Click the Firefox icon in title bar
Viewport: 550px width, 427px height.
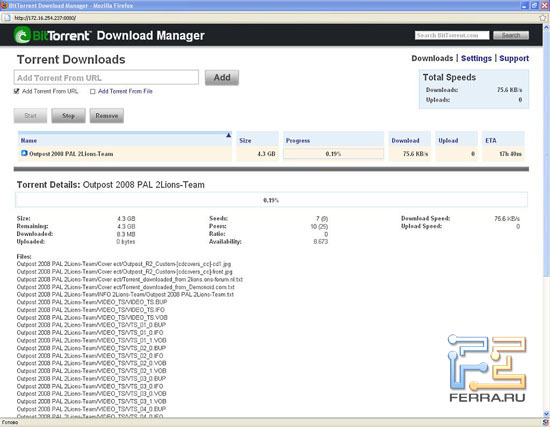(4, 5)
